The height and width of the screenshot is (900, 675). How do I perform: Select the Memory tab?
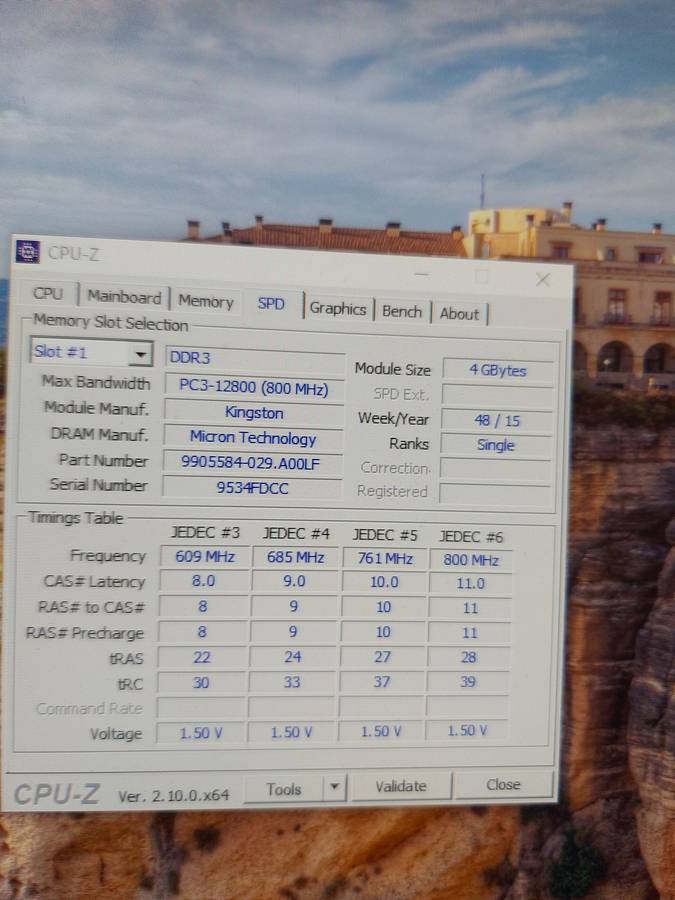[206, 301]
